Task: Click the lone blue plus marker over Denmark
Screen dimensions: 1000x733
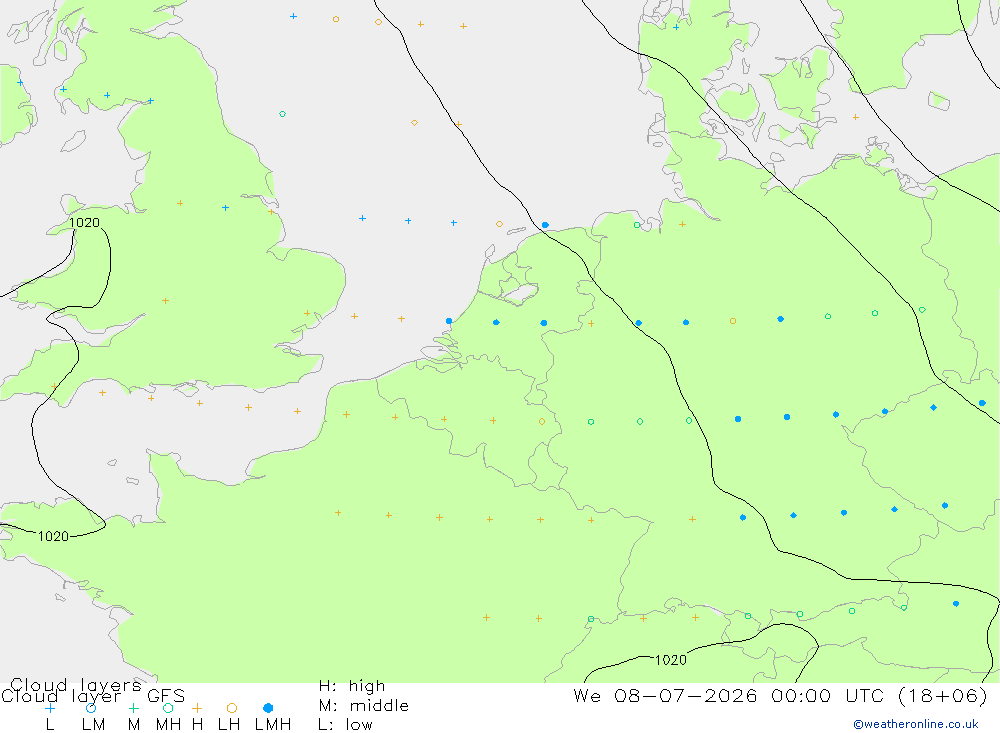Action: click(676, 27)
